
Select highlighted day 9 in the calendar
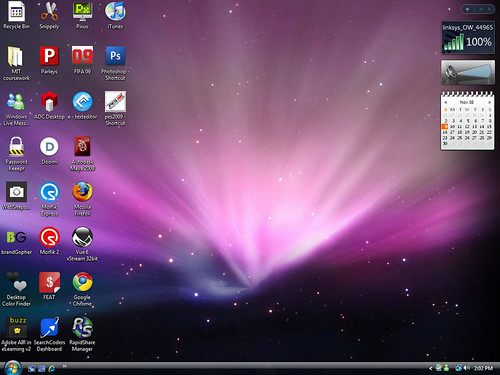click(x=445, y=127)
